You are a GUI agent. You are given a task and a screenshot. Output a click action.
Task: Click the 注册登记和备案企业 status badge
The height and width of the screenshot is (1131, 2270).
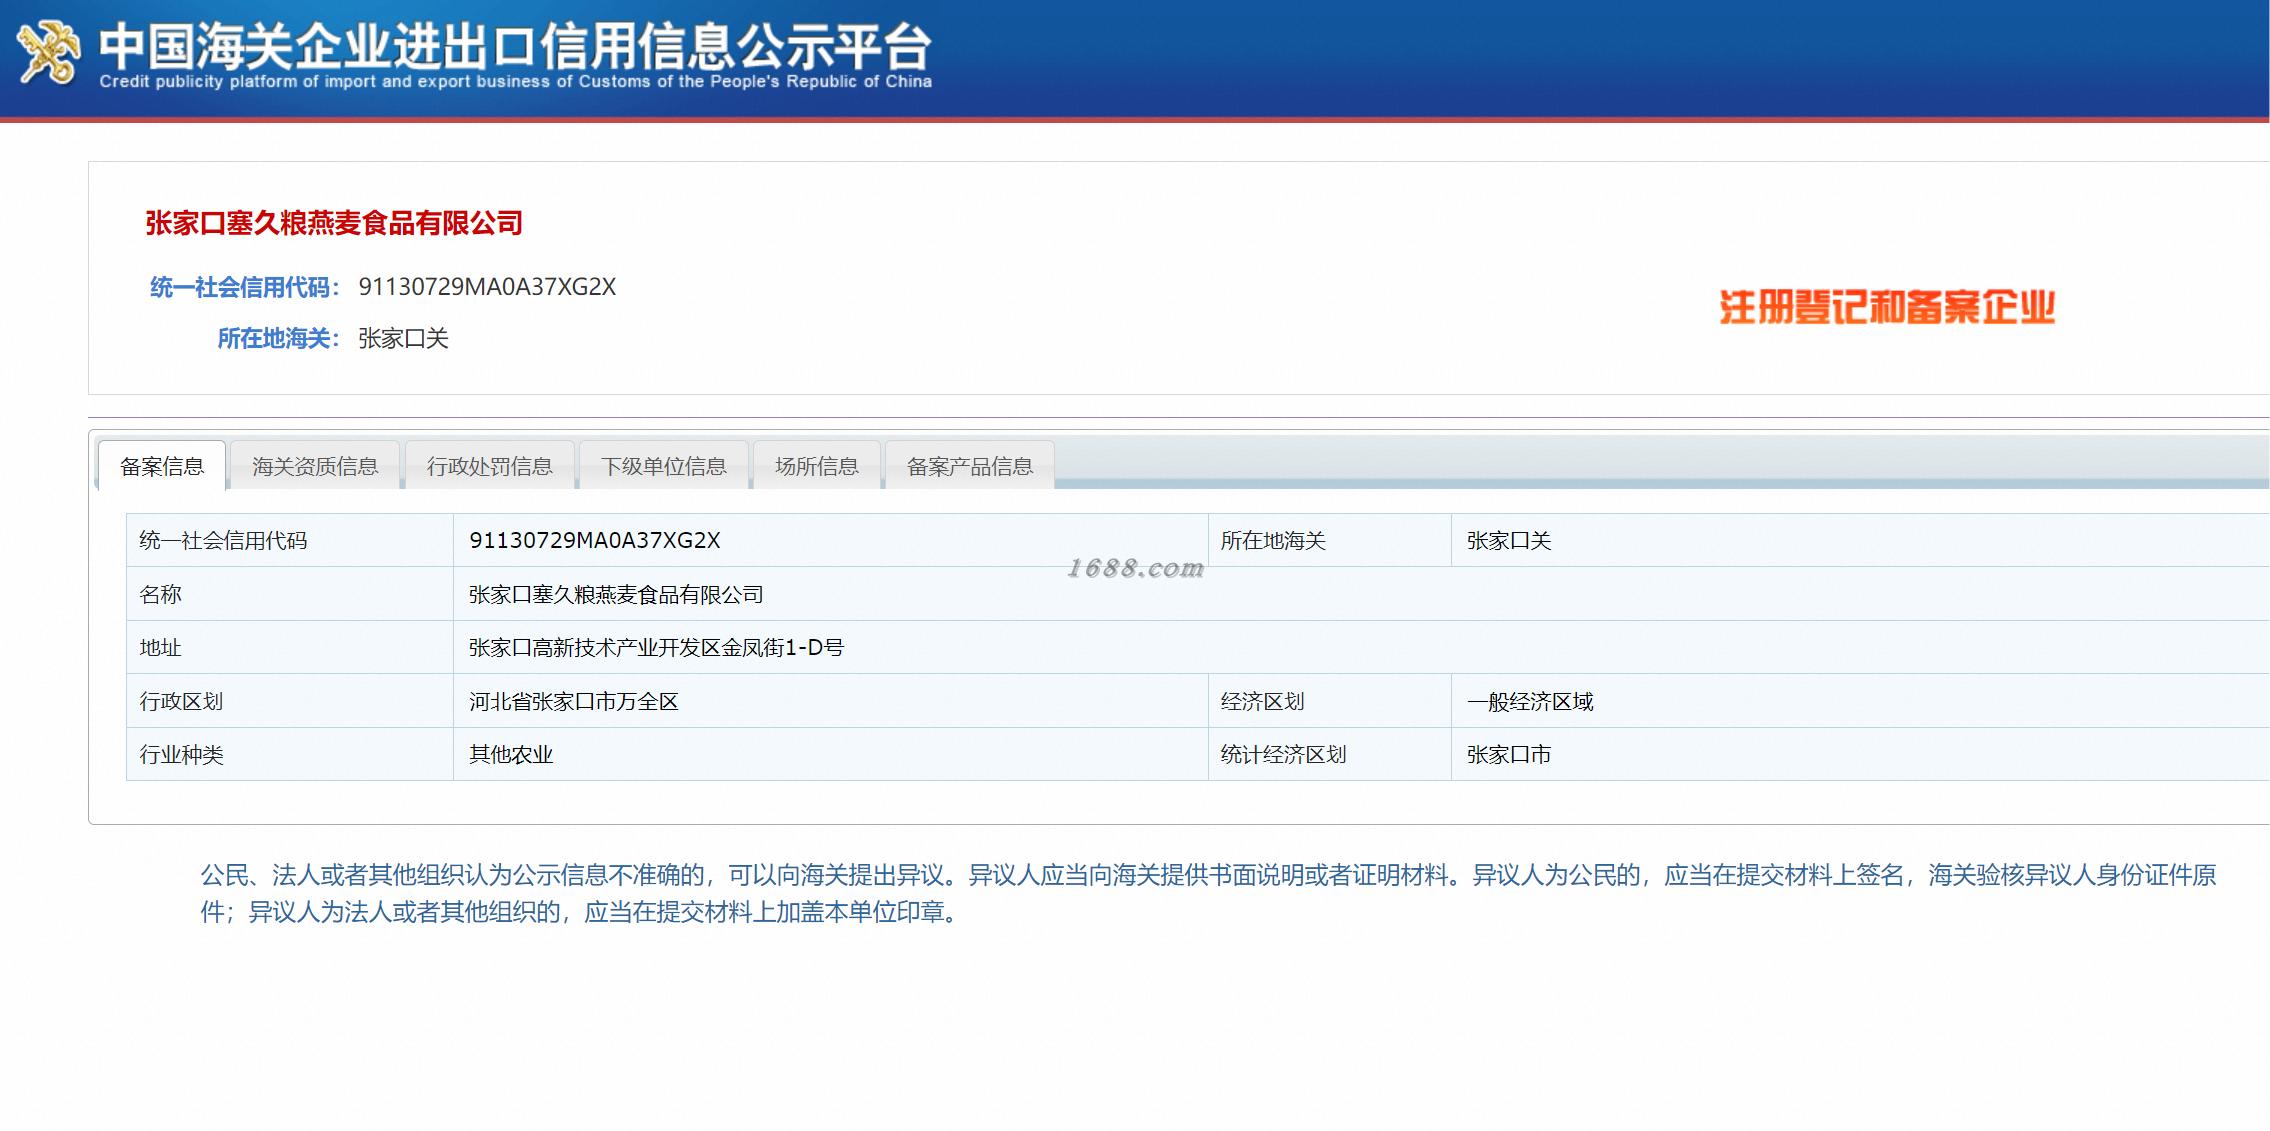1886,307
